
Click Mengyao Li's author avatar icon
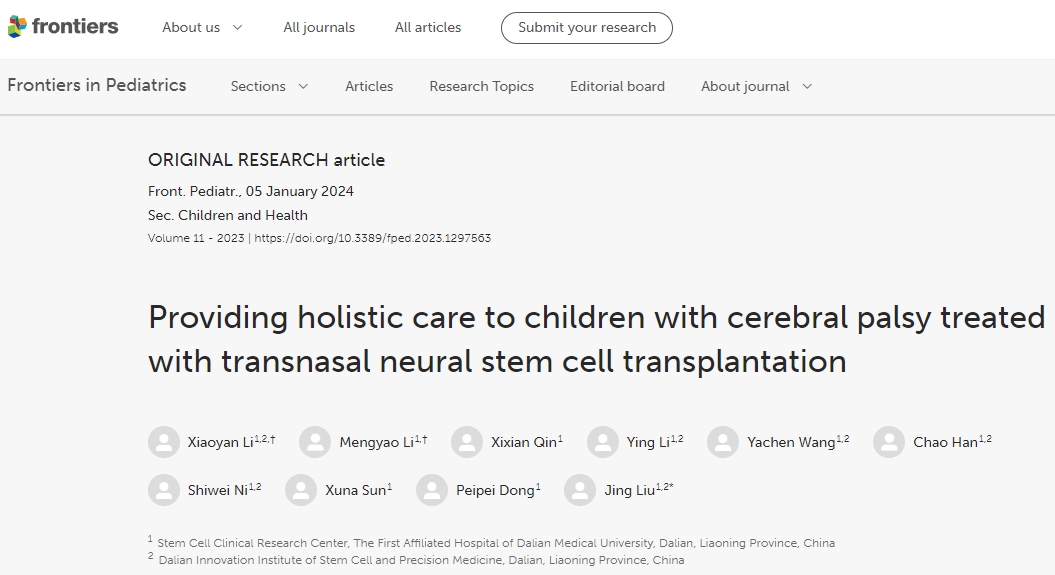coord(315,442)
